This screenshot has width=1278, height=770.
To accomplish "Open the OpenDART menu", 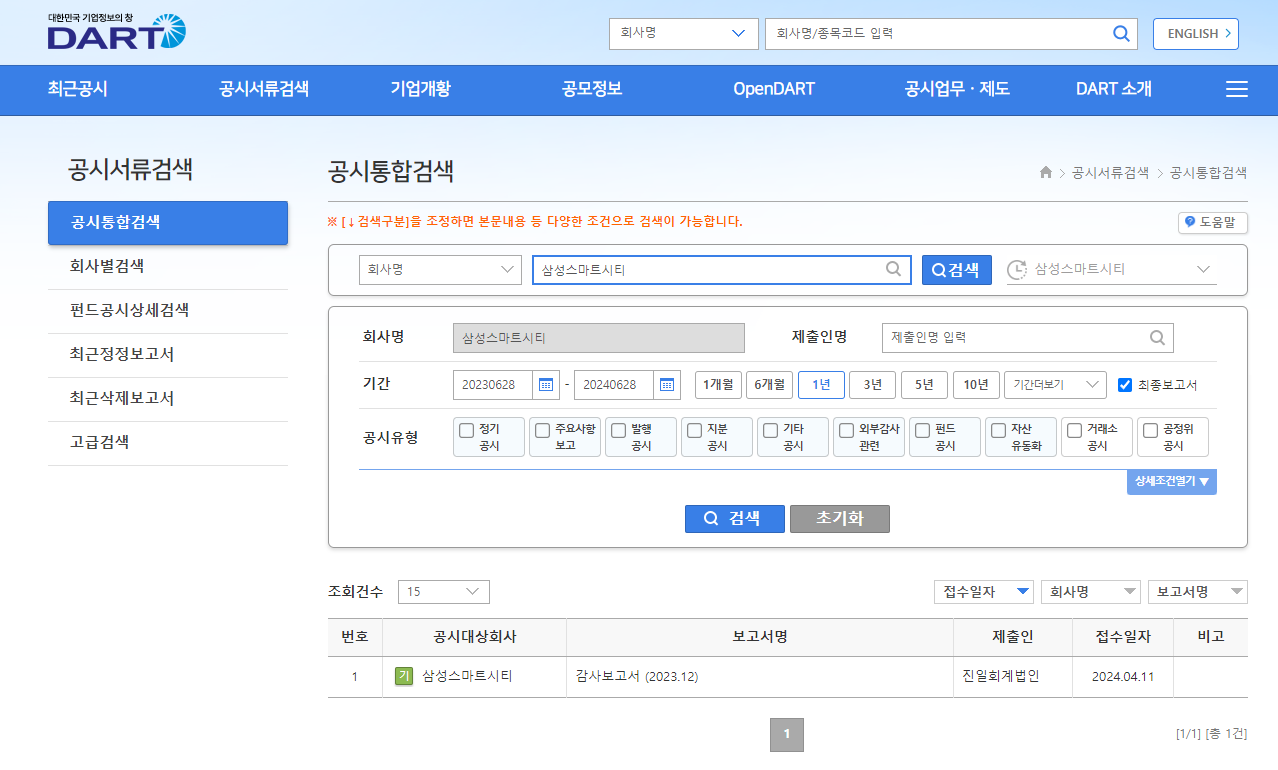I will pyautogui.click(x=774, y=89).
